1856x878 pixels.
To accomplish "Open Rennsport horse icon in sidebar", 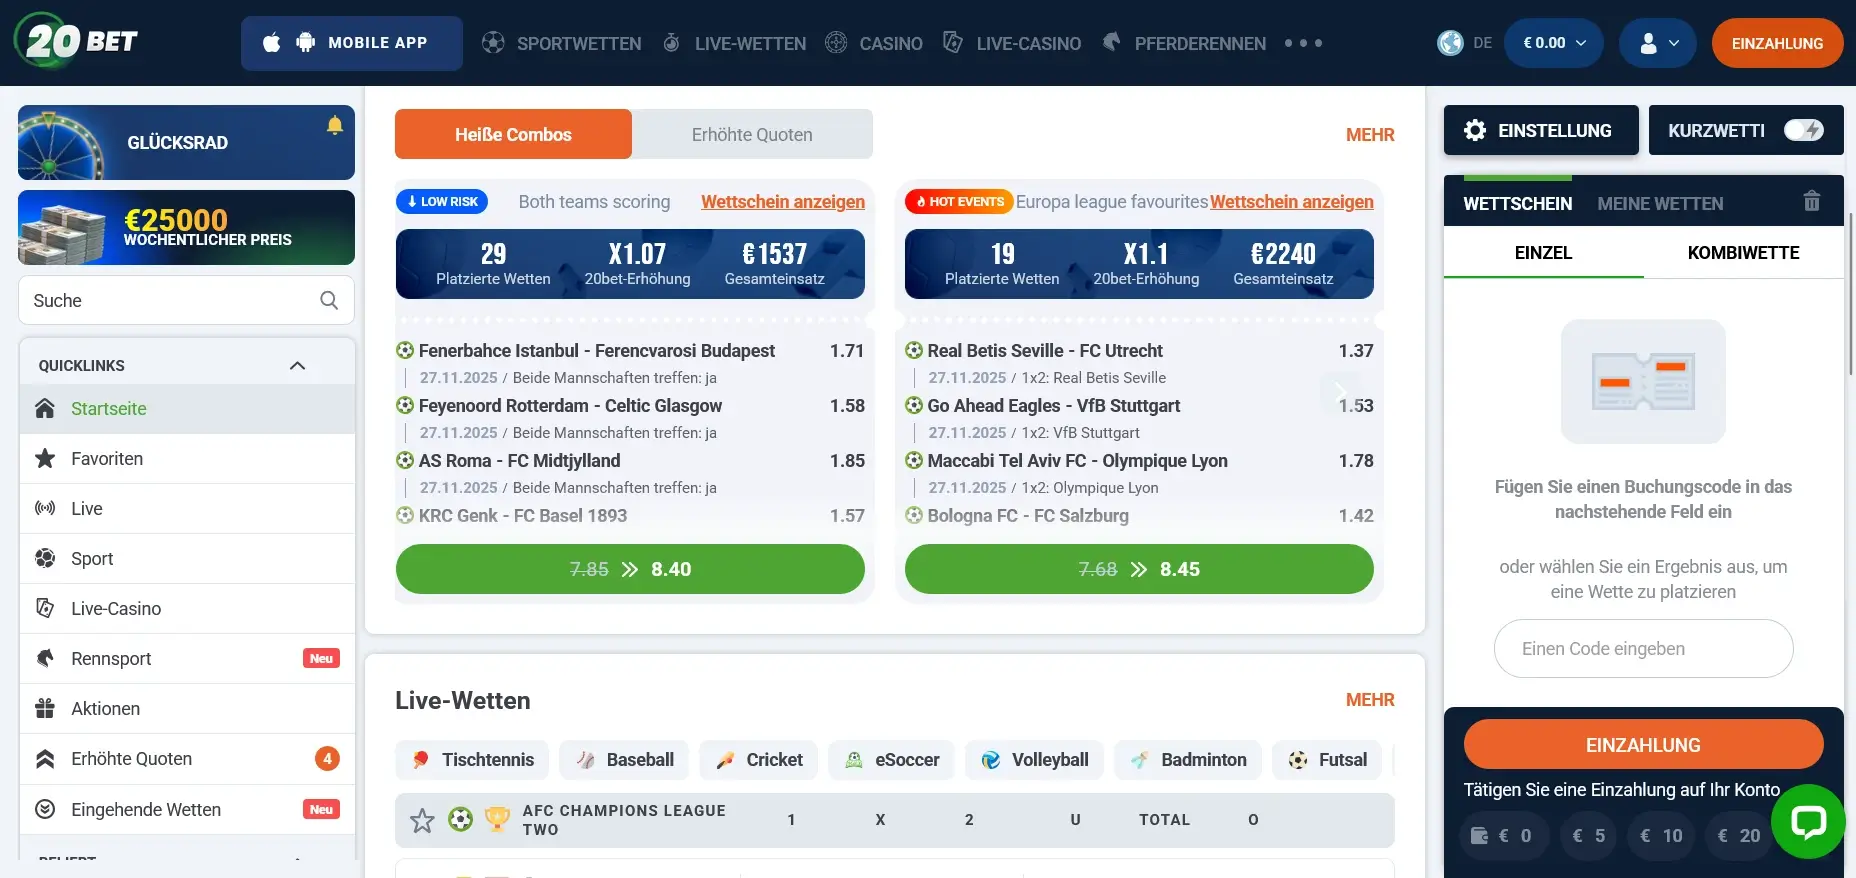I will (45, 658).
